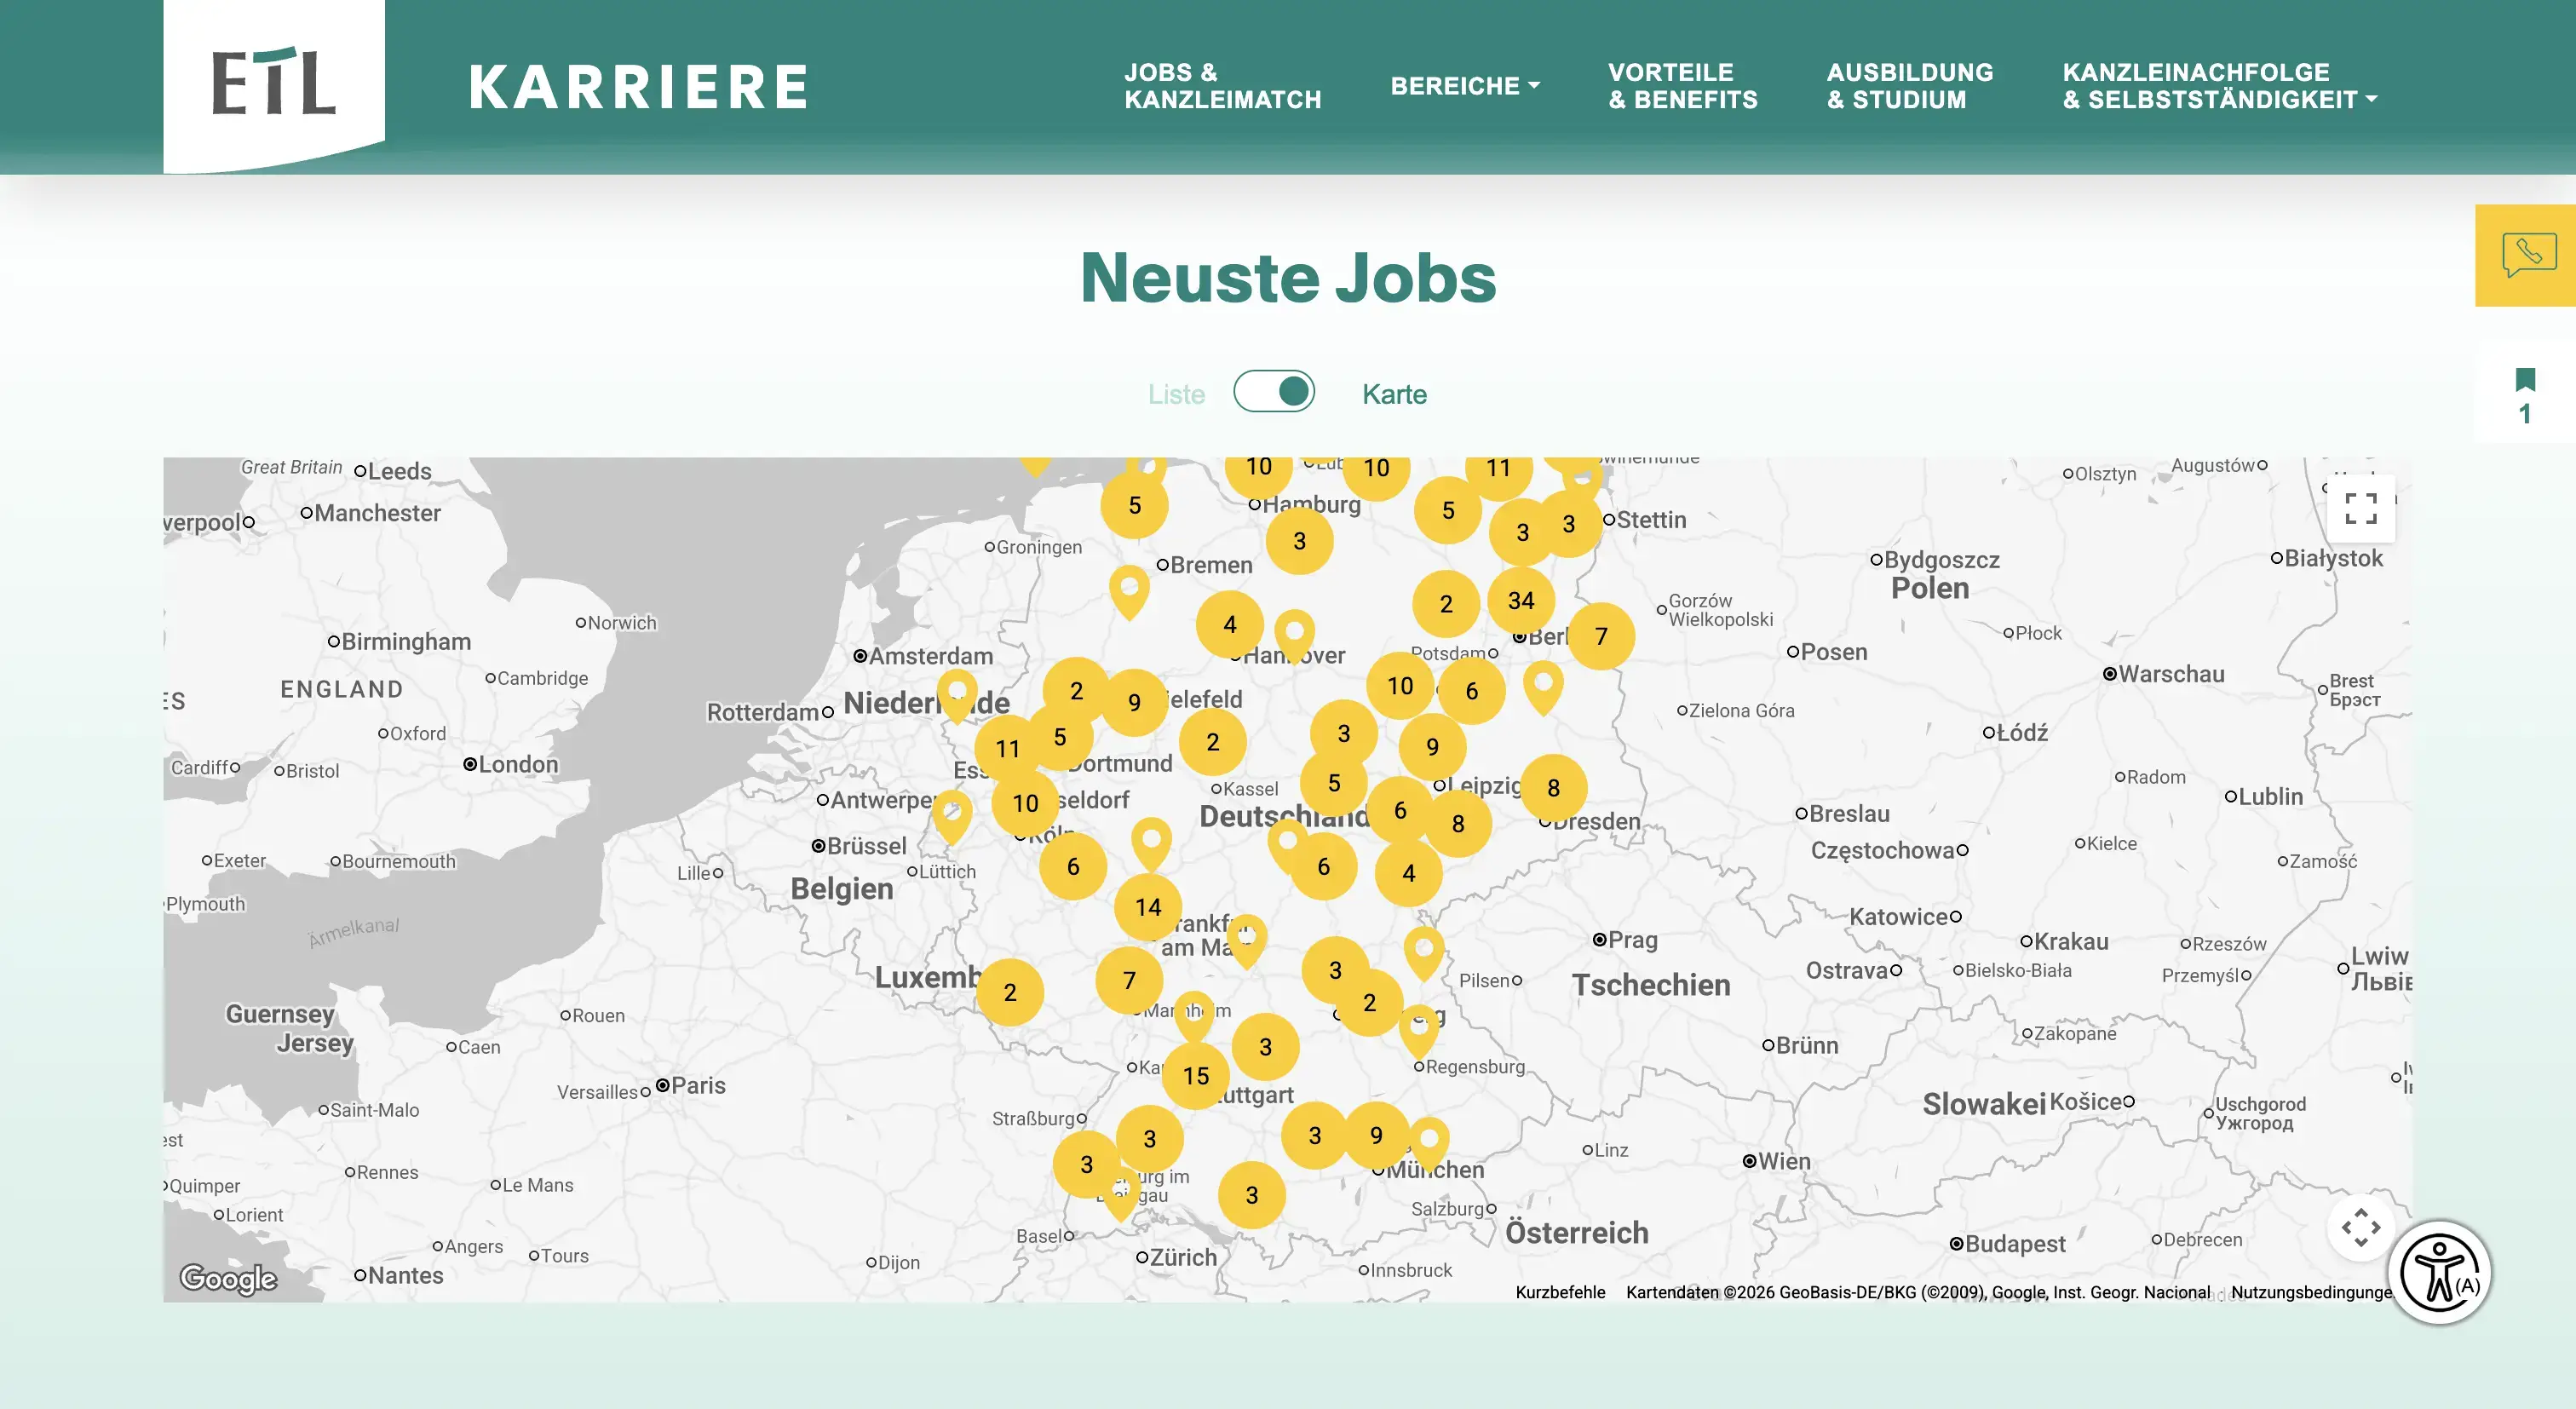Image resolution: width=2576 pixels, height=1409 pixels.
Task: Open Vorteile & Benefits menu item
Action: click(x=1682, y=86)
